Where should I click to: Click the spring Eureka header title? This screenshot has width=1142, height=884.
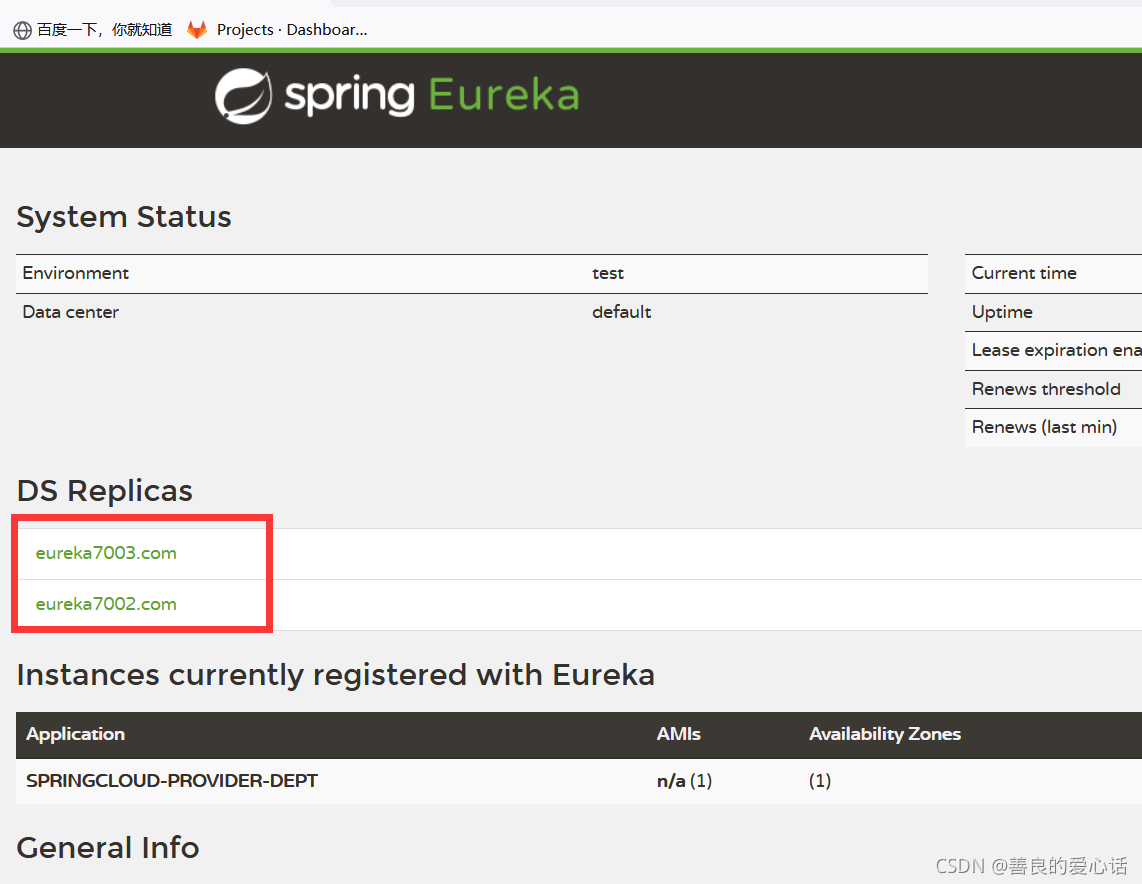click(431, 96)
